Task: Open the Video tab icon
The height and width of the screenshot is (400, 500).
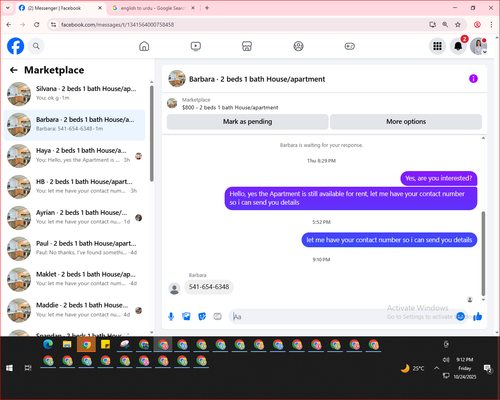Action: [x=196, y=46]
